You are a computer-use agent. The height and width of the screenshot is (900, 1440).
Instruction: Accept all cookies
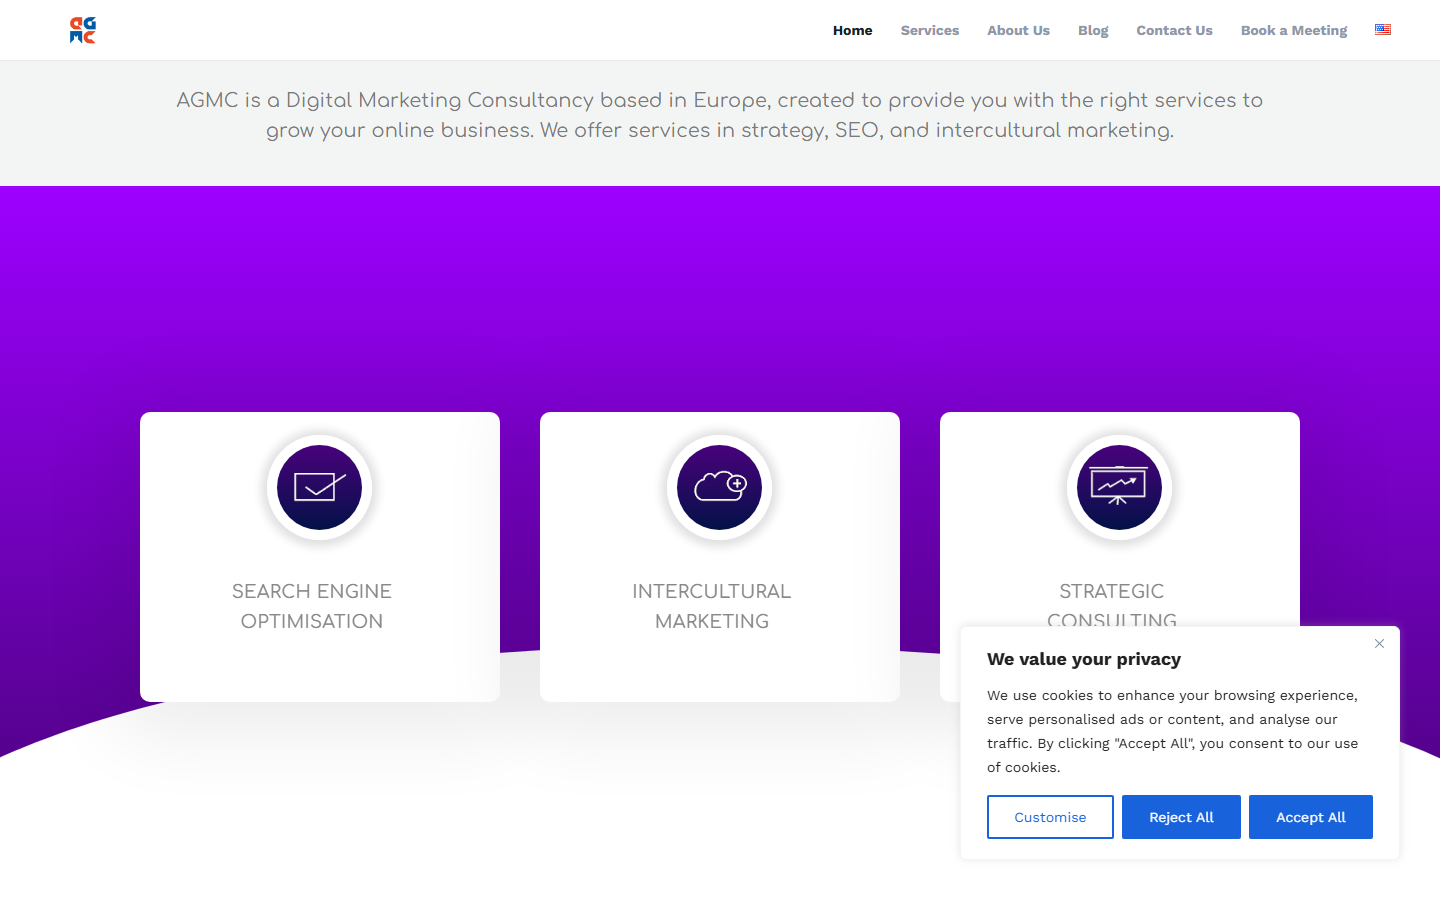(1311, 817)
